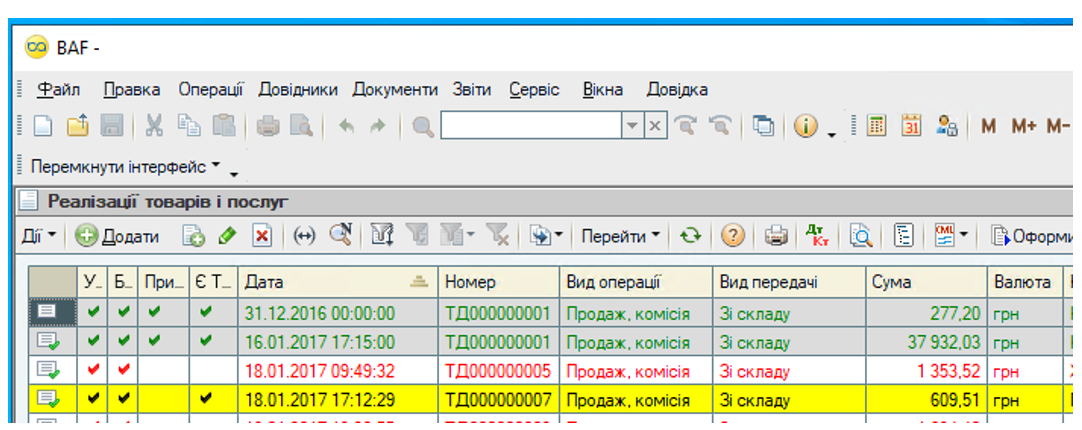This screenshot has height=430, width=1082.
Task: Click the Find magnifier icon beside search box
Action: pos(423,126)
